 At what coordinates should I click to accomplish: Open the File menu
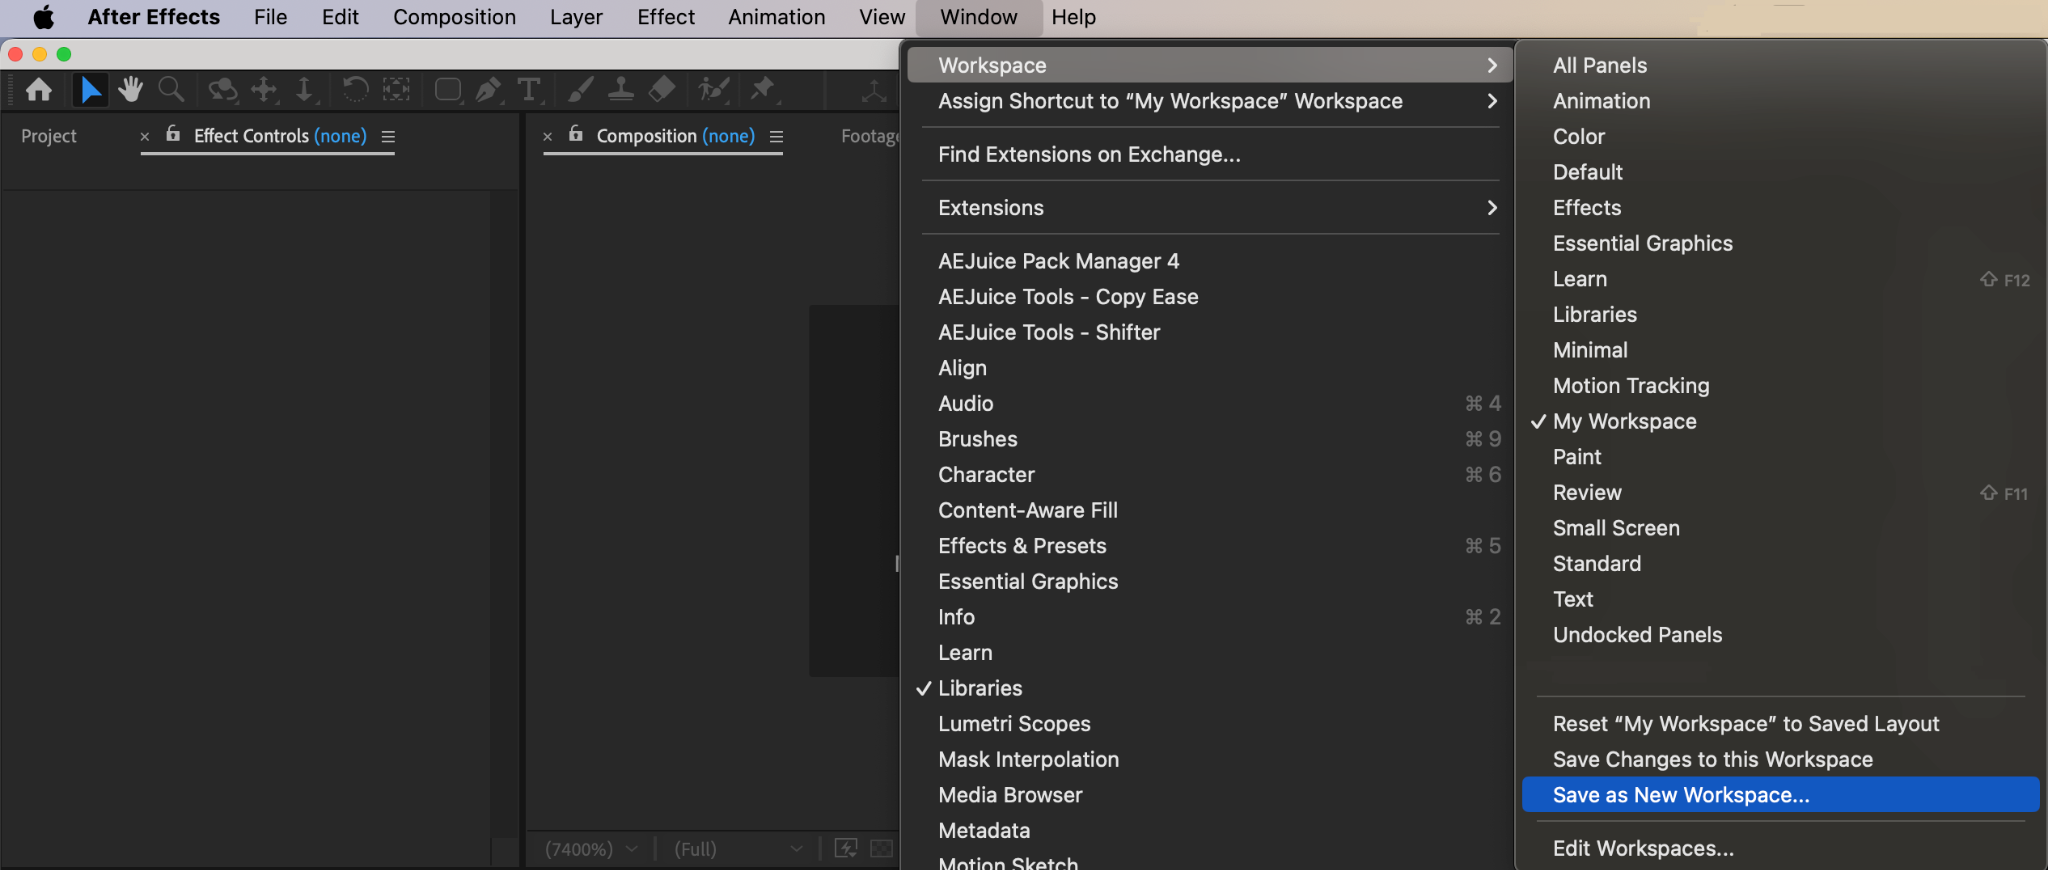tap(270, 17)
